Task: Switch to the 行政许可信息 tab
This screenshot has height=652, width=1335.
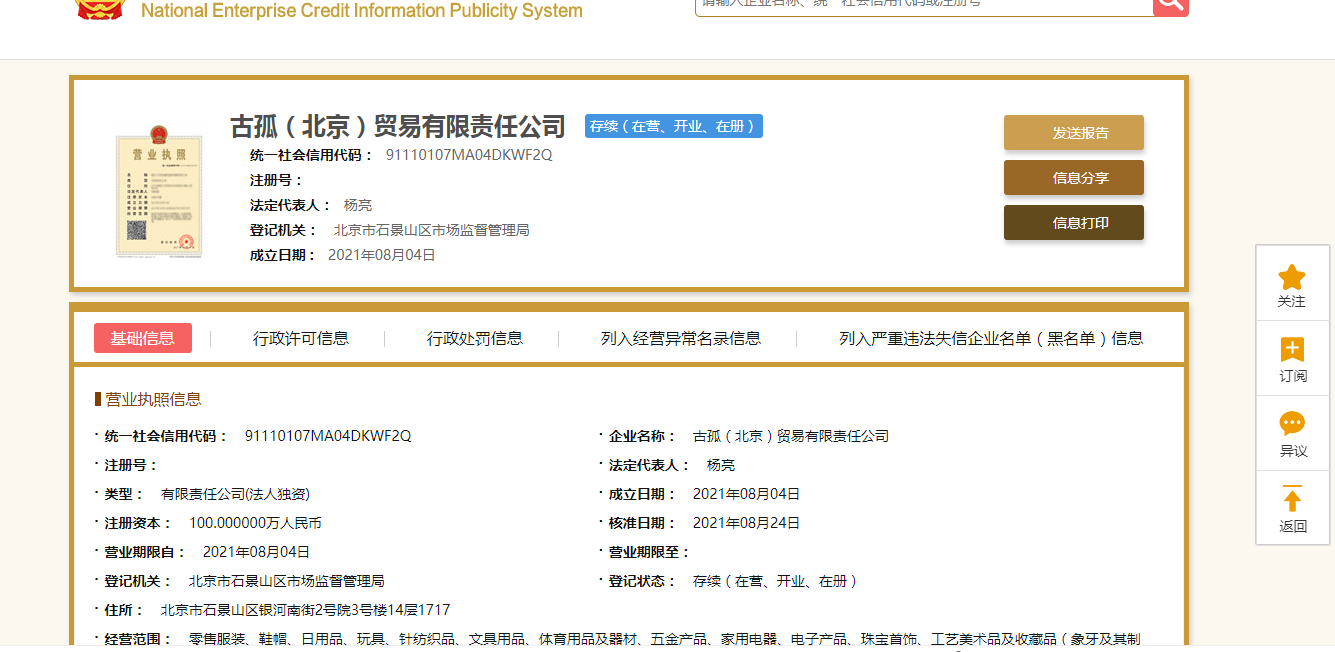Action: pos(301,338)
